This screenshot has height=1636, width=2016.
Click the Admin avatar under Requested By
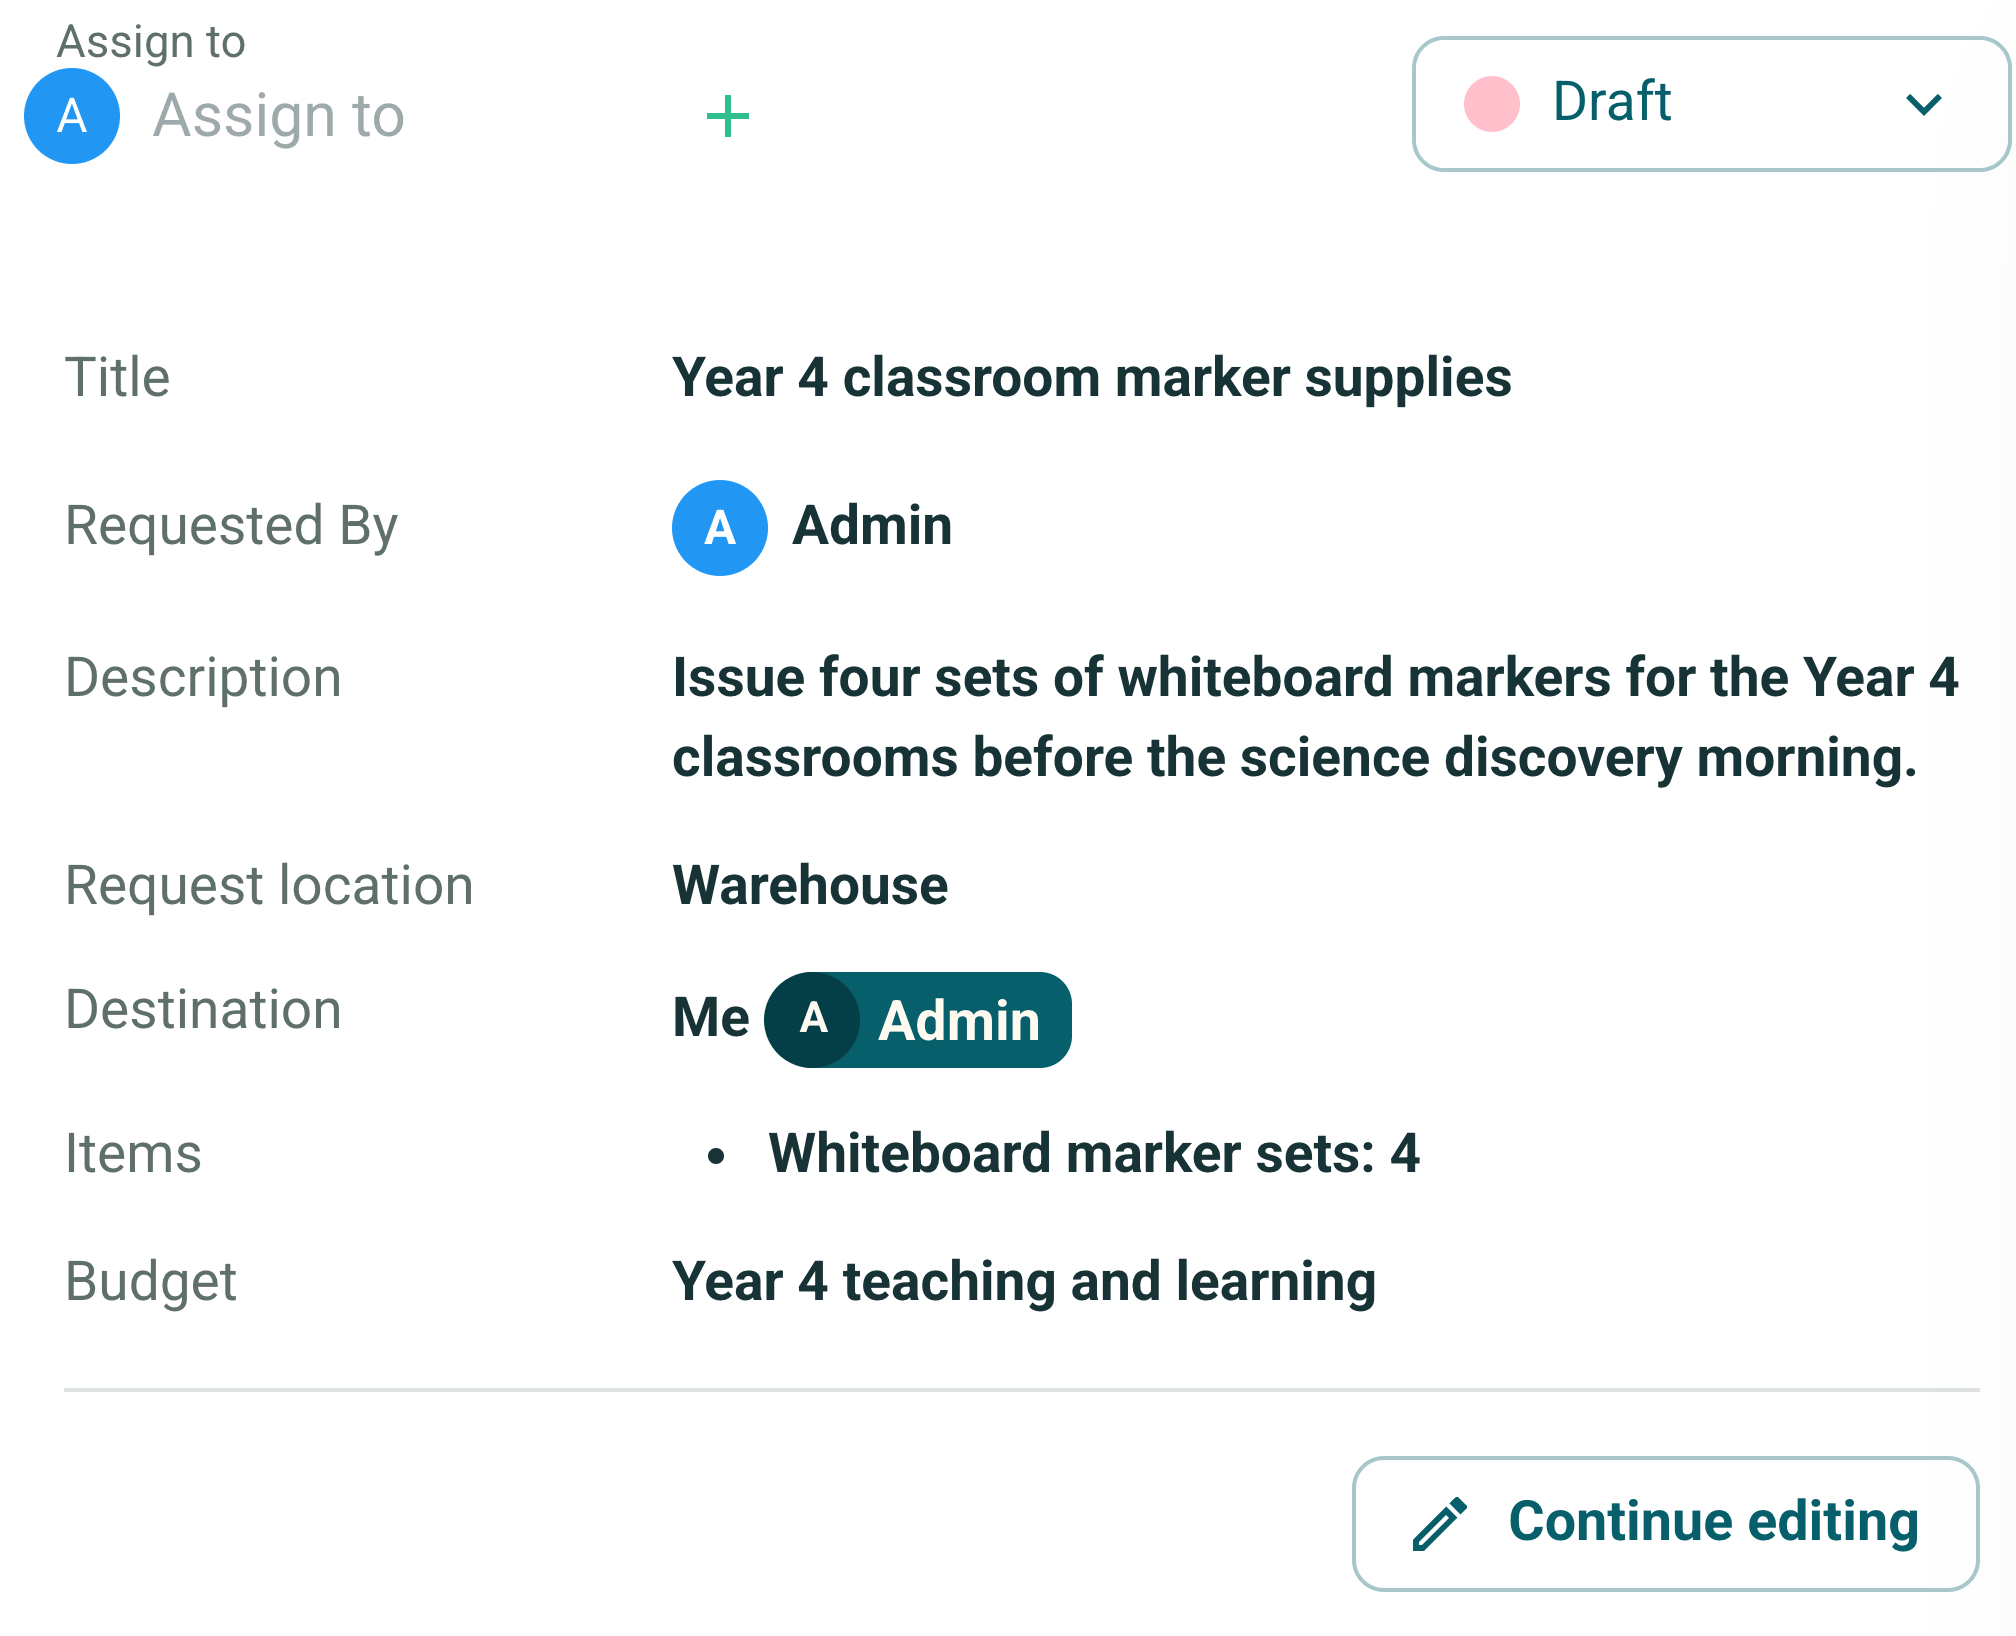point(720,528)
